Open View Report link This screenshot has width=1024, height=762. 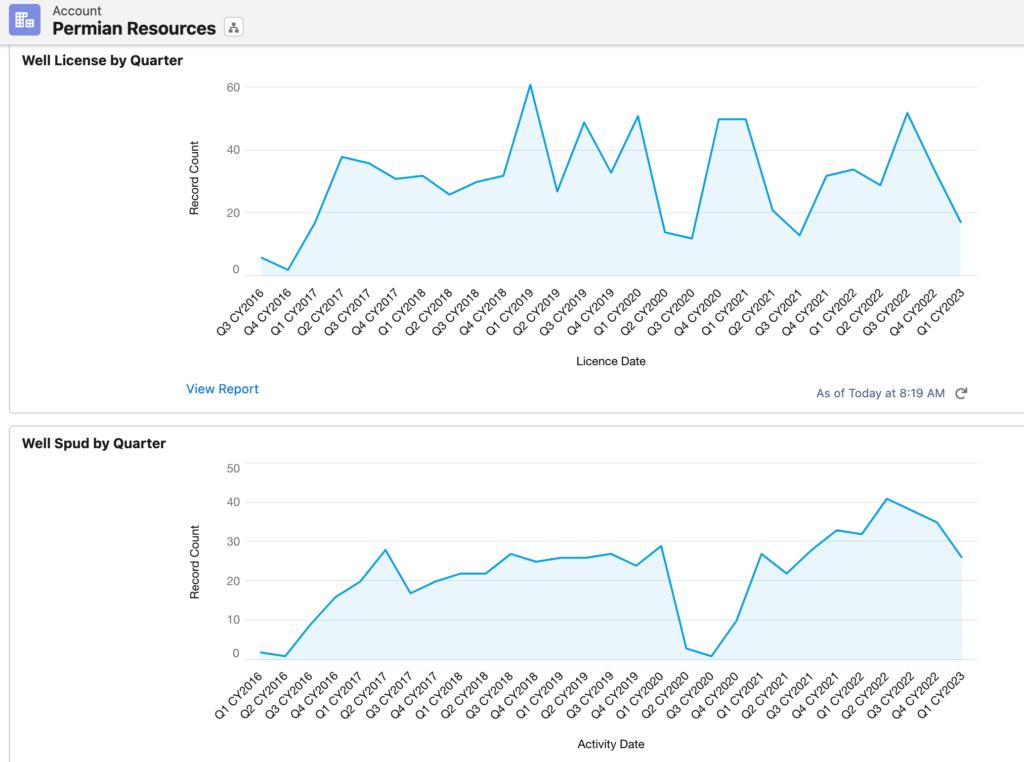tap(222, 389)
